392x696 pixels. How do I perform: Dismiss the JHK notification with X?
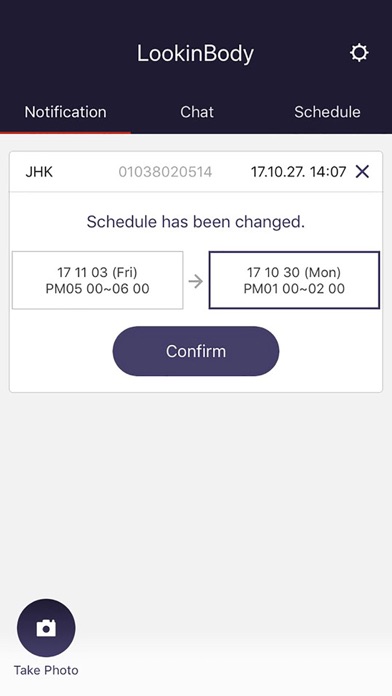(362, 171)
